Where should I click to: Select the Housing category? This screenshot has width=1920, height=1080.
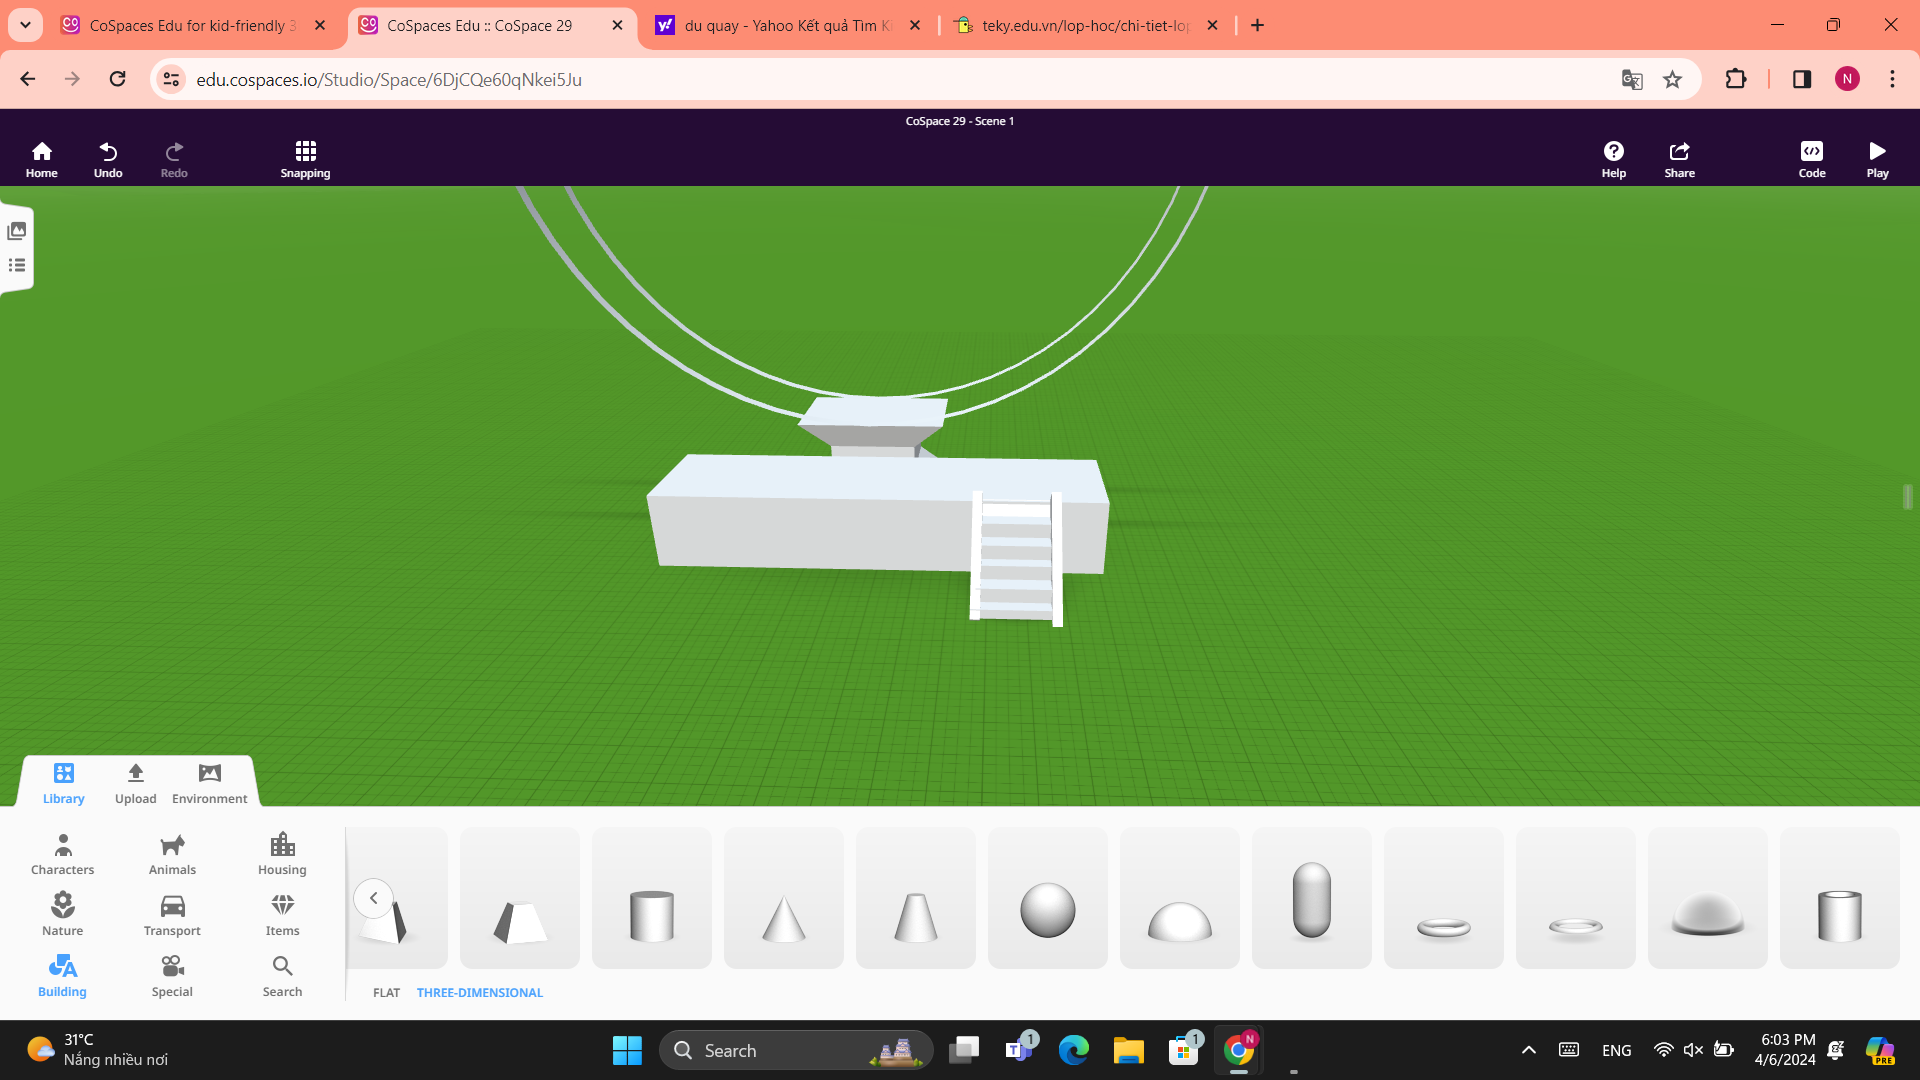(x=282, y=855)
